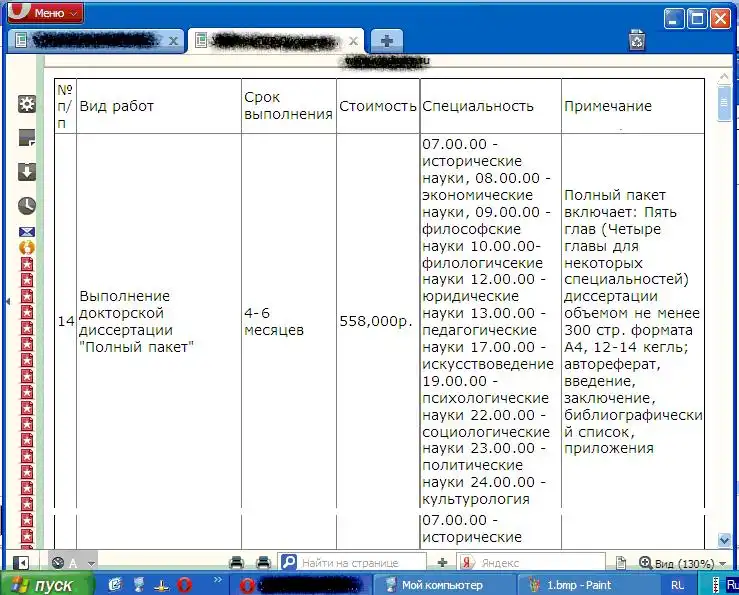
Task: Close the first browser tab
Action: (x=174, y=41)
